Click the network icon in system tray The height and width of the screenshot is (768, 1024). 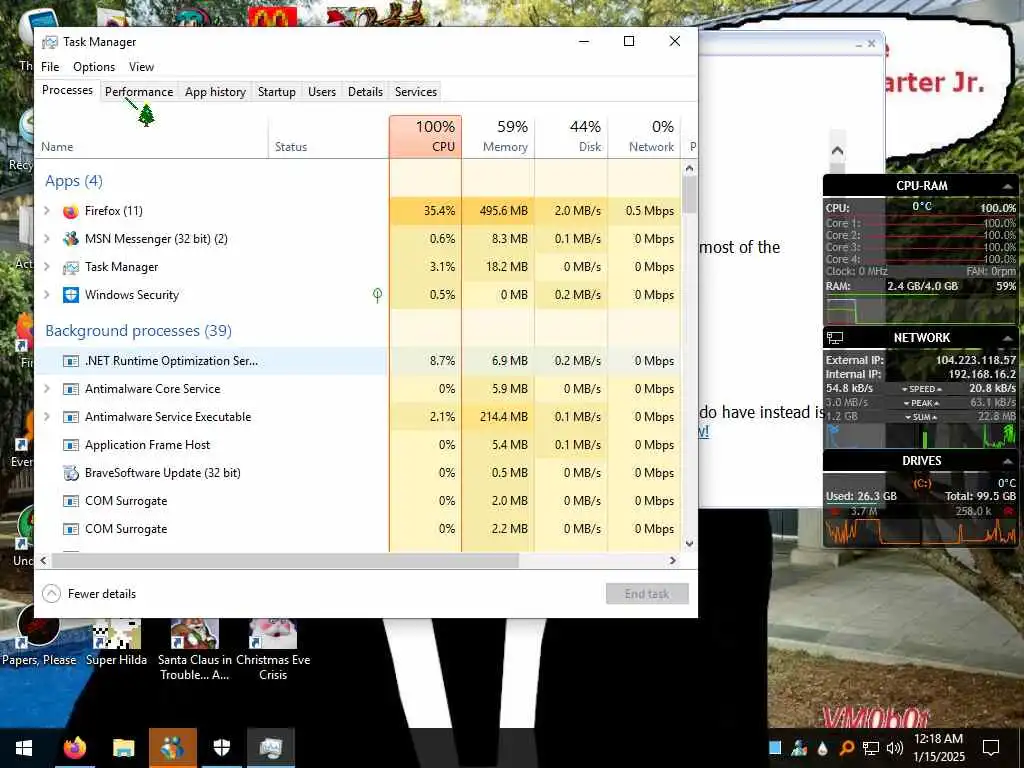tap(871, 748)
